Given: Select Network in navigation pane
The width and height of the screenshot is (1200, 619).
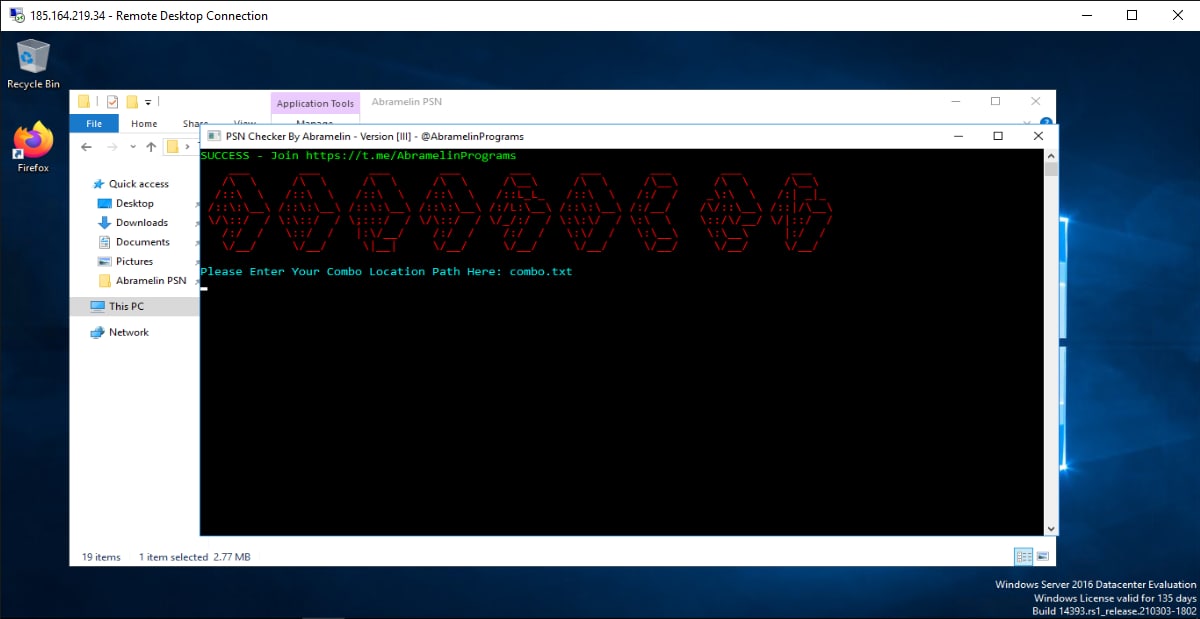Looking at the screenshot, I should [129, 332].
